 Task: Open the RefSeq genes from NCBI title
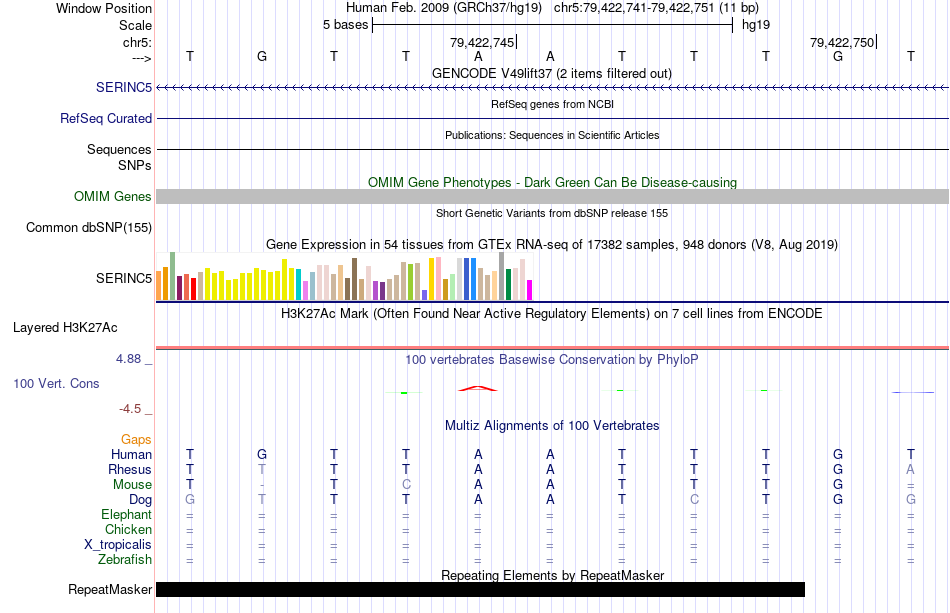[553, 104]
